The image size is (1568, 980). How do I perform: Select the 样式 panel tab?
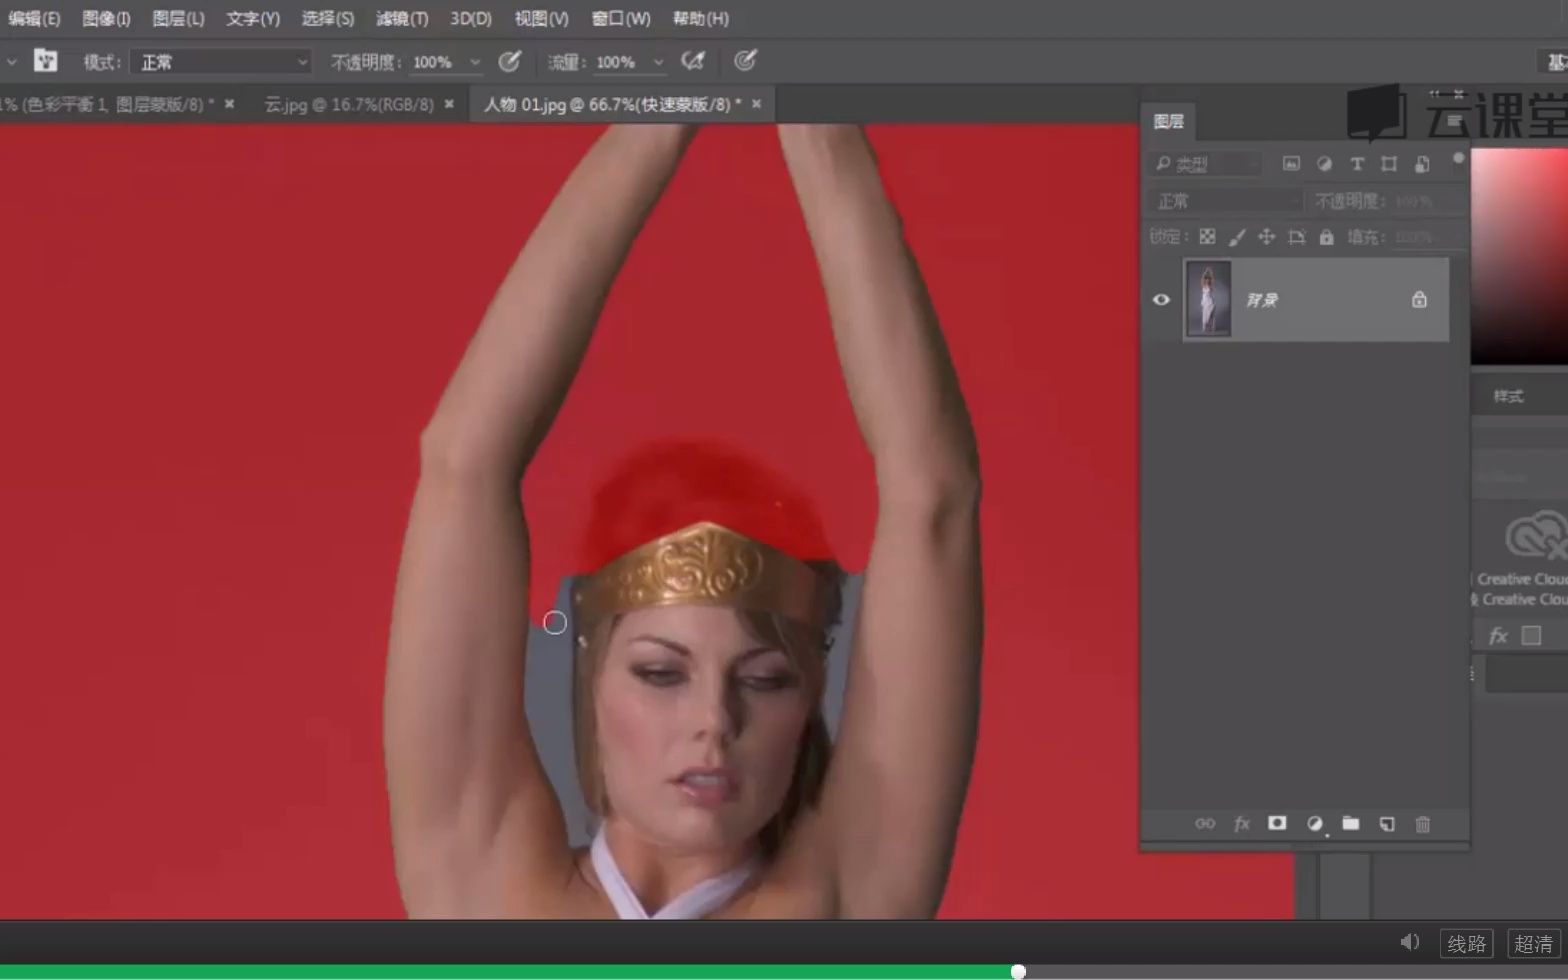tap(1508, 396)
